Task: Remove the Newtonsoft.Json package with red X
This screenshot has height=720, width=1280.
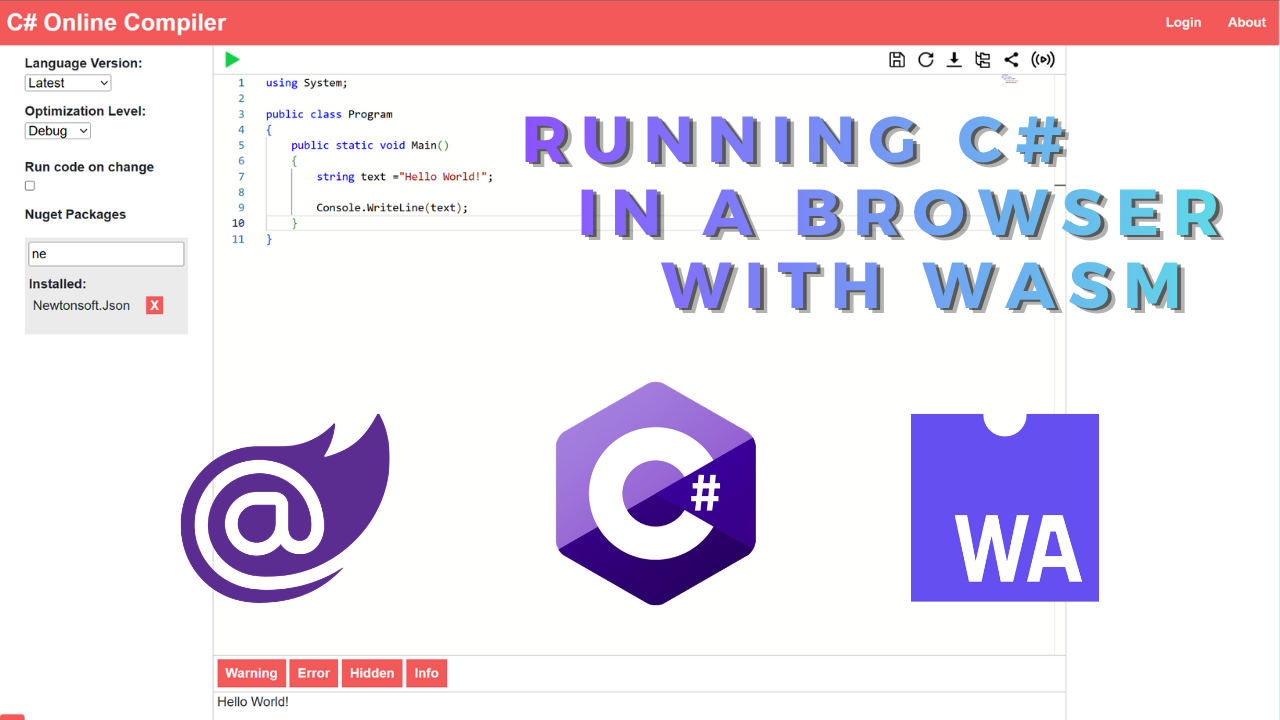Action: 154,305
